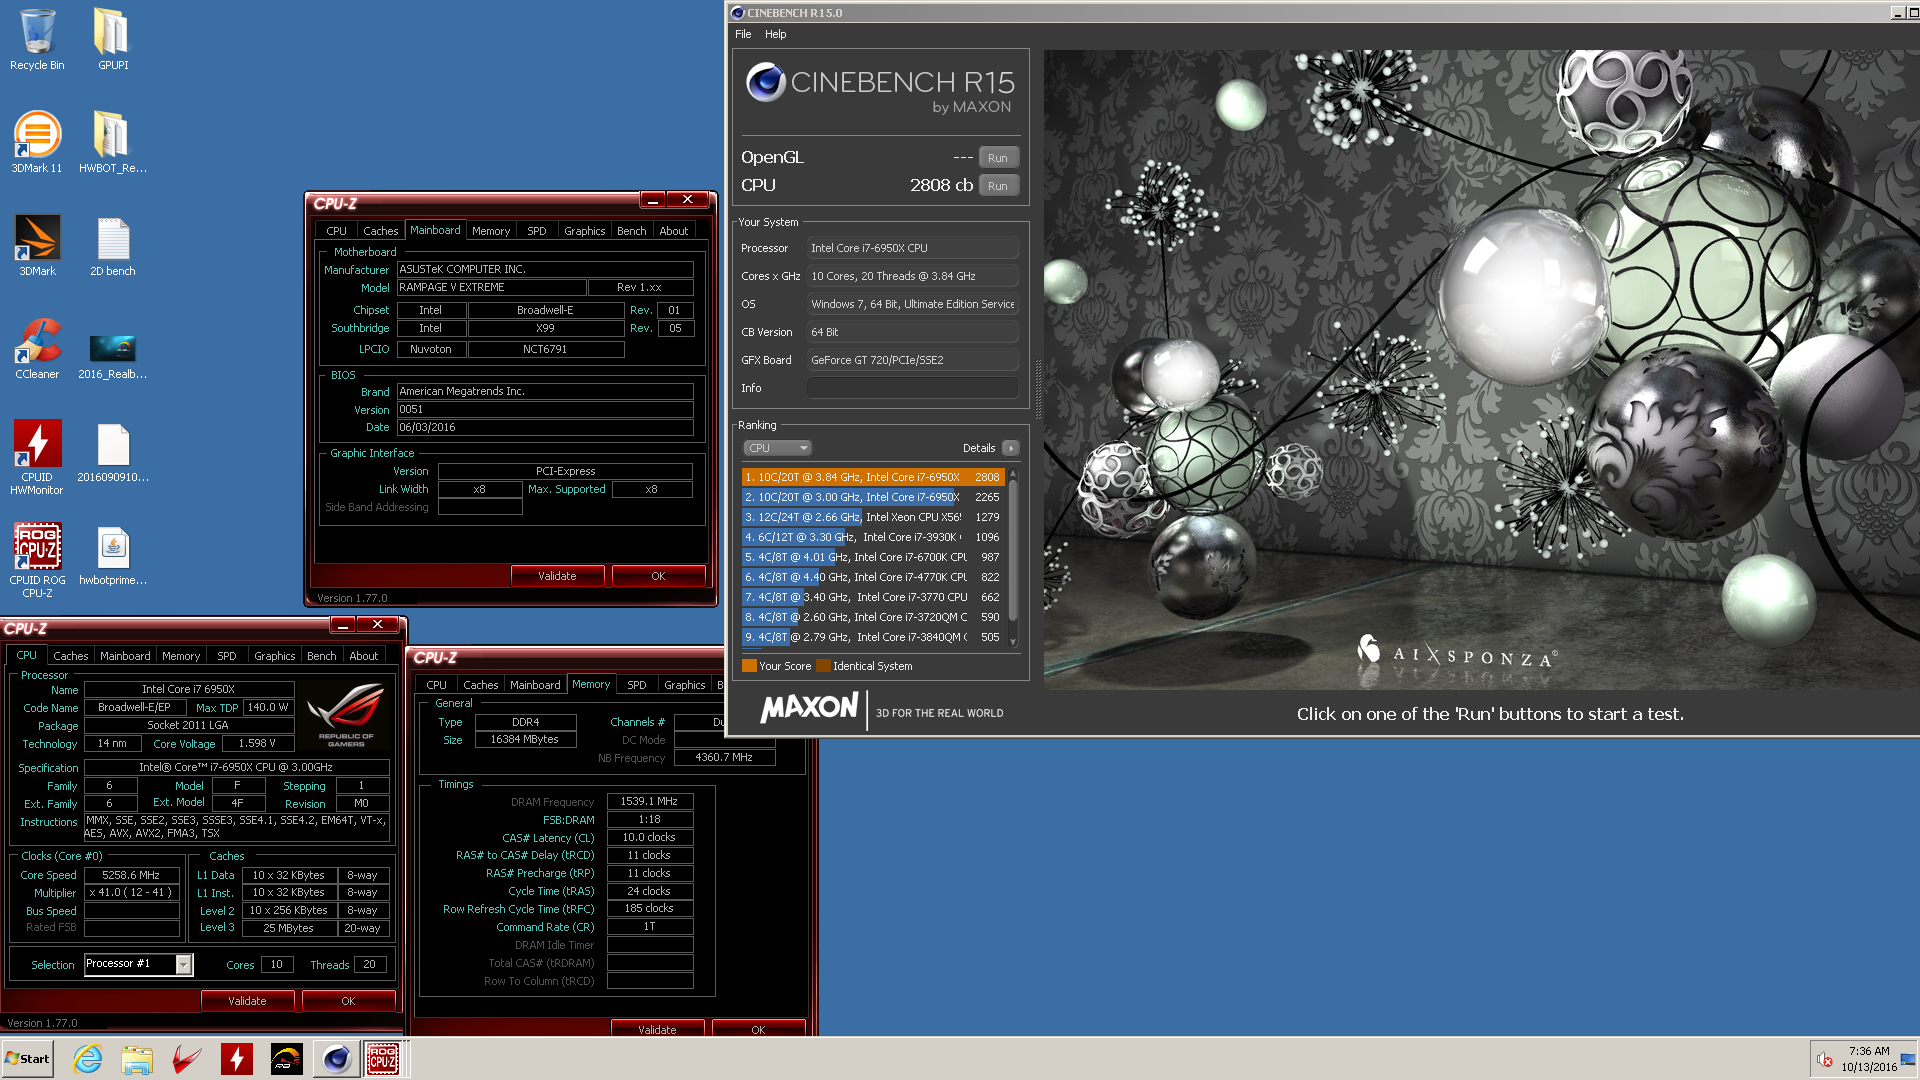The height and width of the screenshot is (1080, 1920).
Task: Click the Cinebench window title icon
Action: [737, 13]
